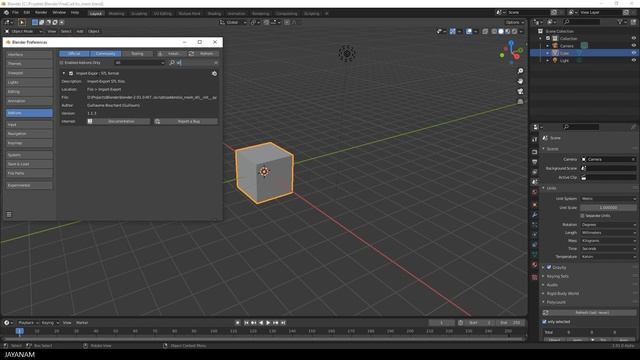Toggle camera view icon in viewport
This screenshot has width=640, height=360.
520,91
